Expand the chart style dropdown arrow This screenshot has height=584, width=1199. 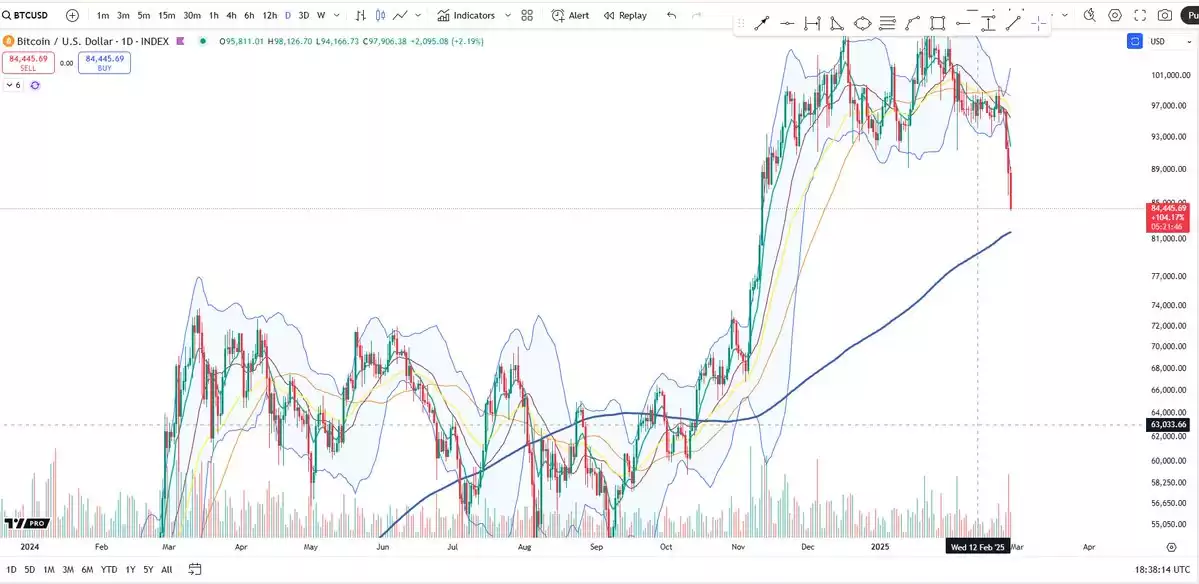click(x=418, y=15)
